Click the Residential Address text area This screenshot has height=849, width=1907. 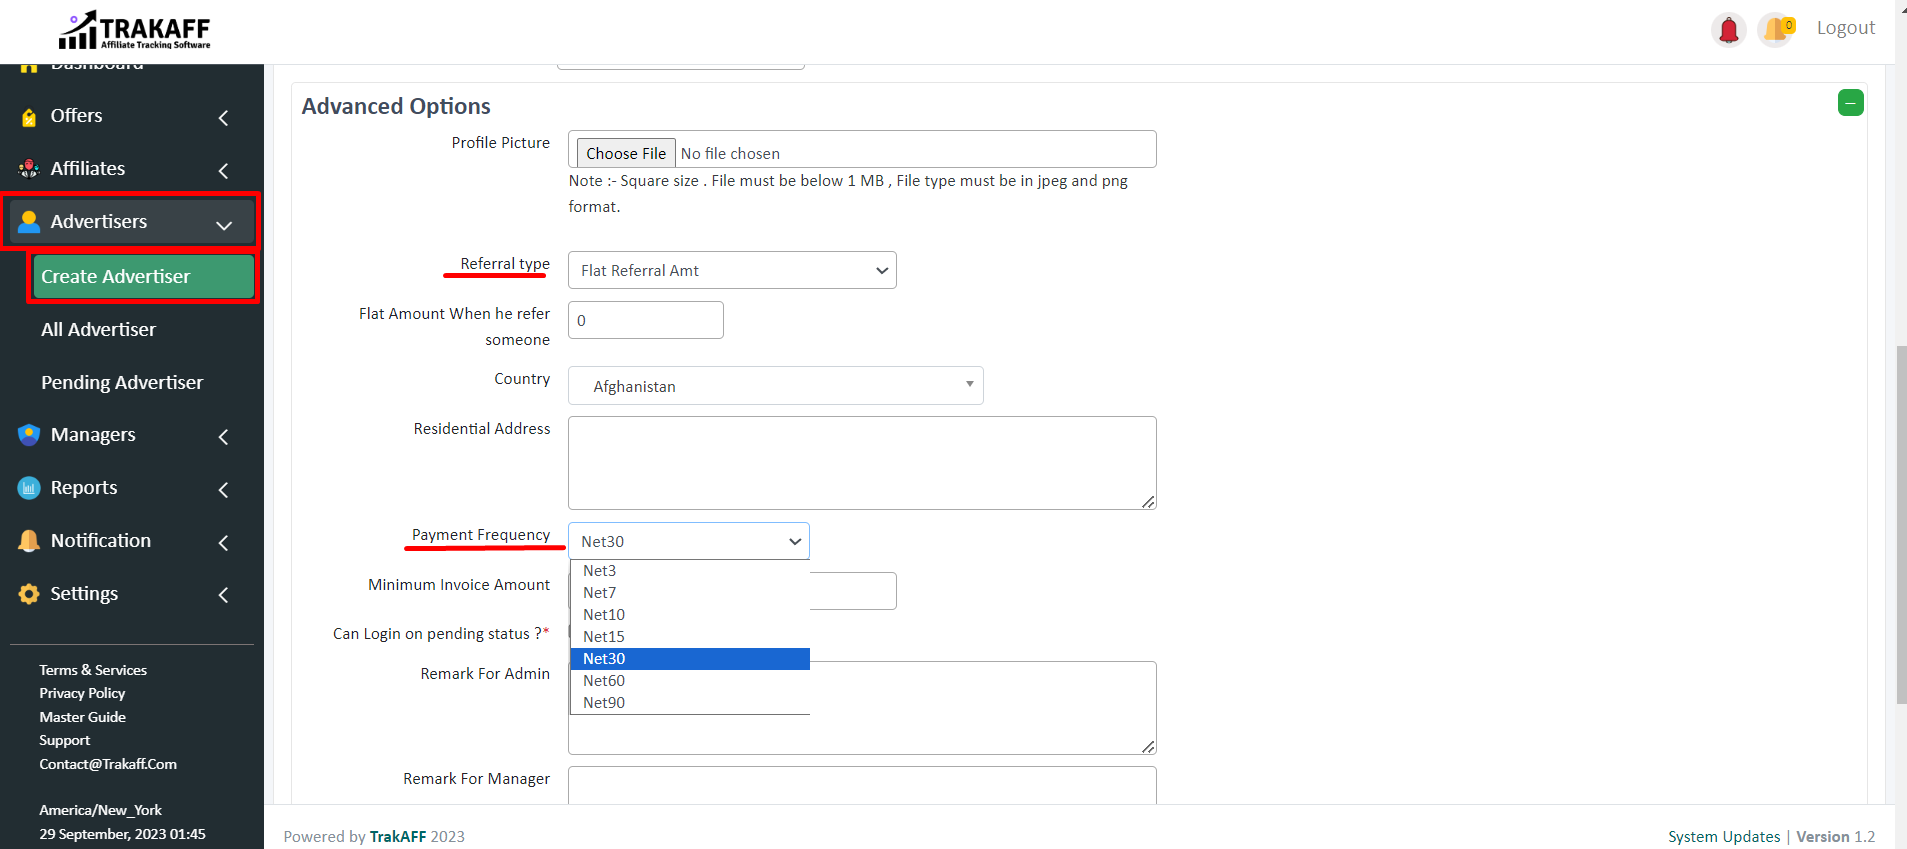coord(862,463)
